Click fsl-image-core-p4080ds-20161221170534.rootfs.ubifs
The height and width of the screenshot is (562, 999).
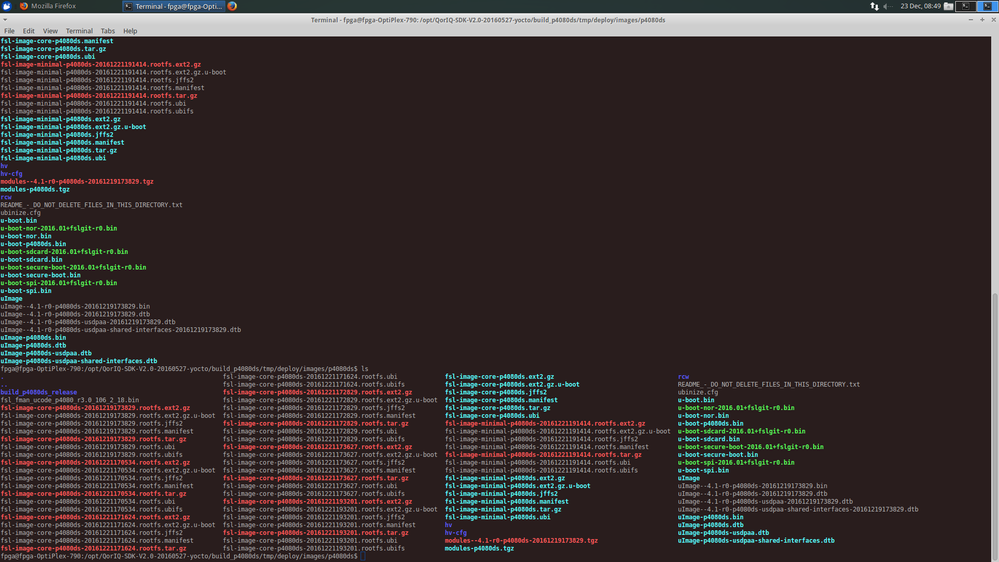[92, 509]
